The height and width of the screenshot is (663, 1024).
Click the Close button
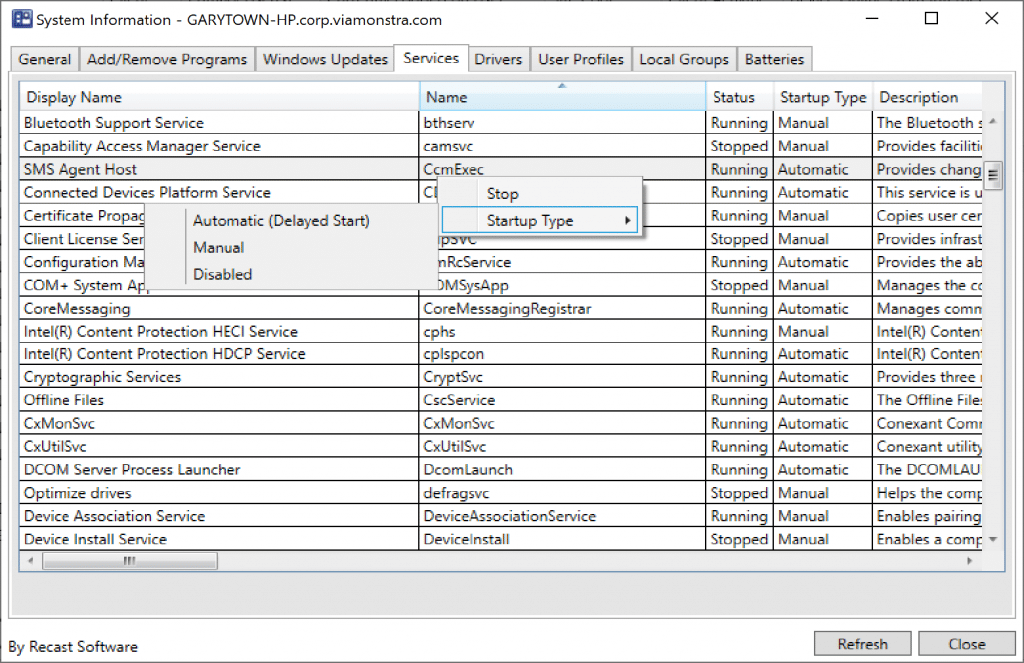[966, 643]
